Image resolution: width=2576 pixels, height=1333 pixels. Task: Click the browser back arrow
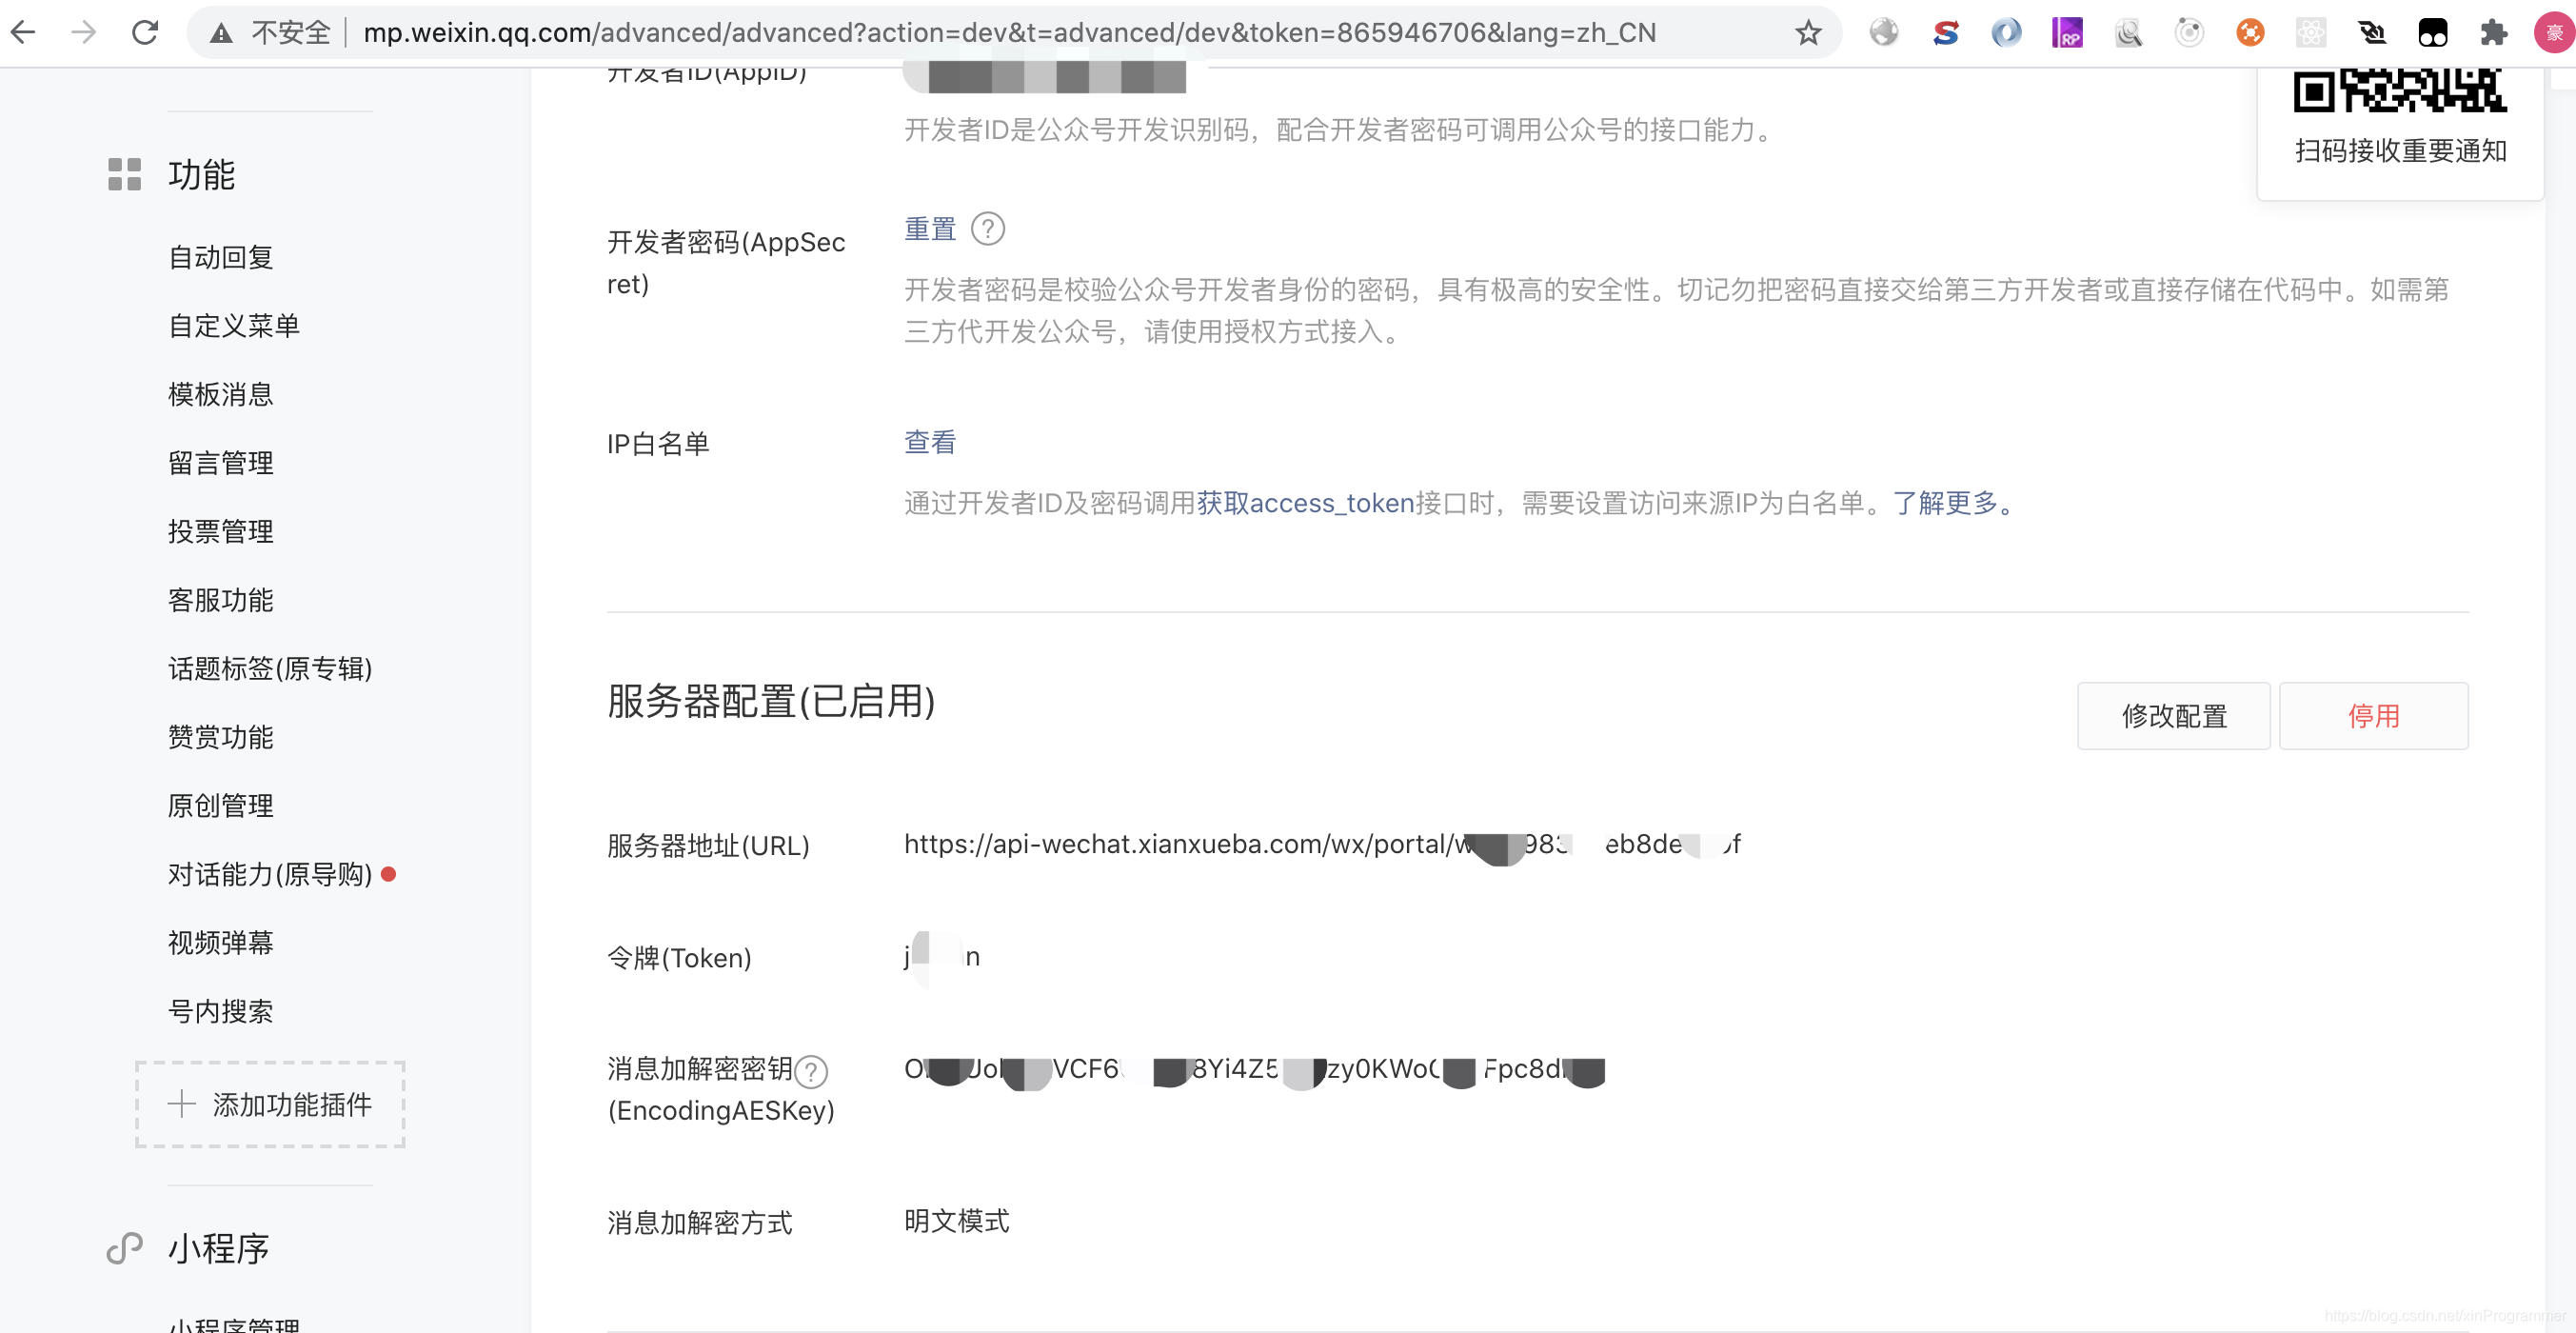click(x=24, y=33)
